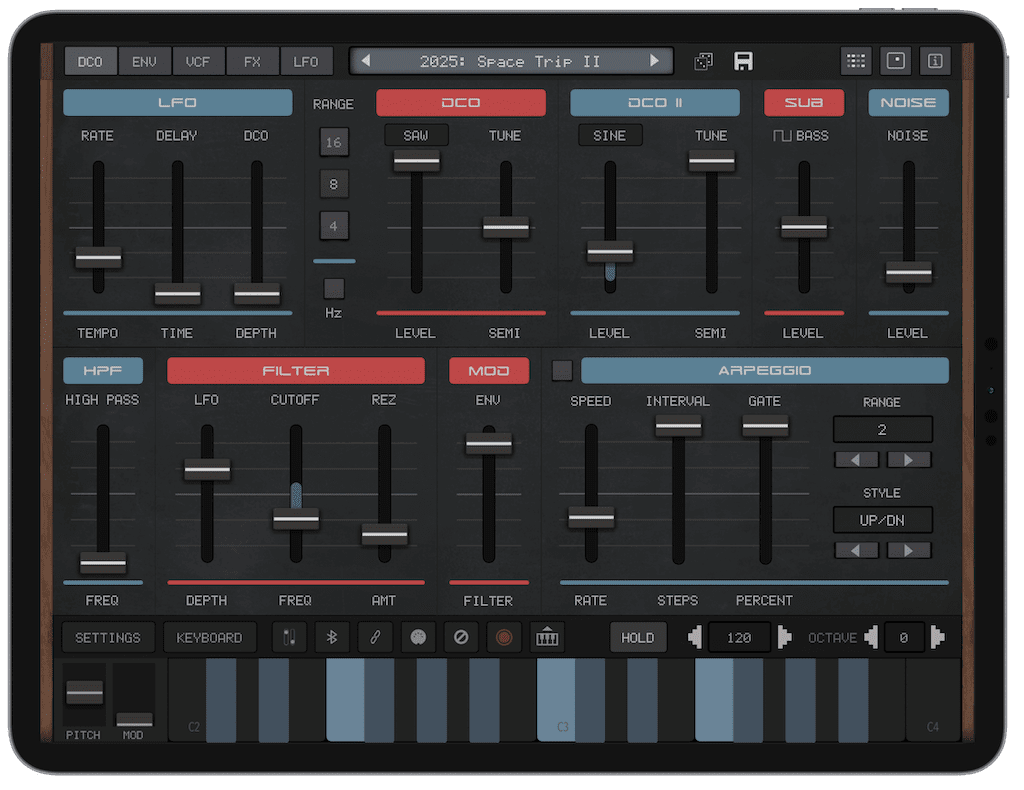
Task: Click the octave value field 0
Action: pos(904,637)
